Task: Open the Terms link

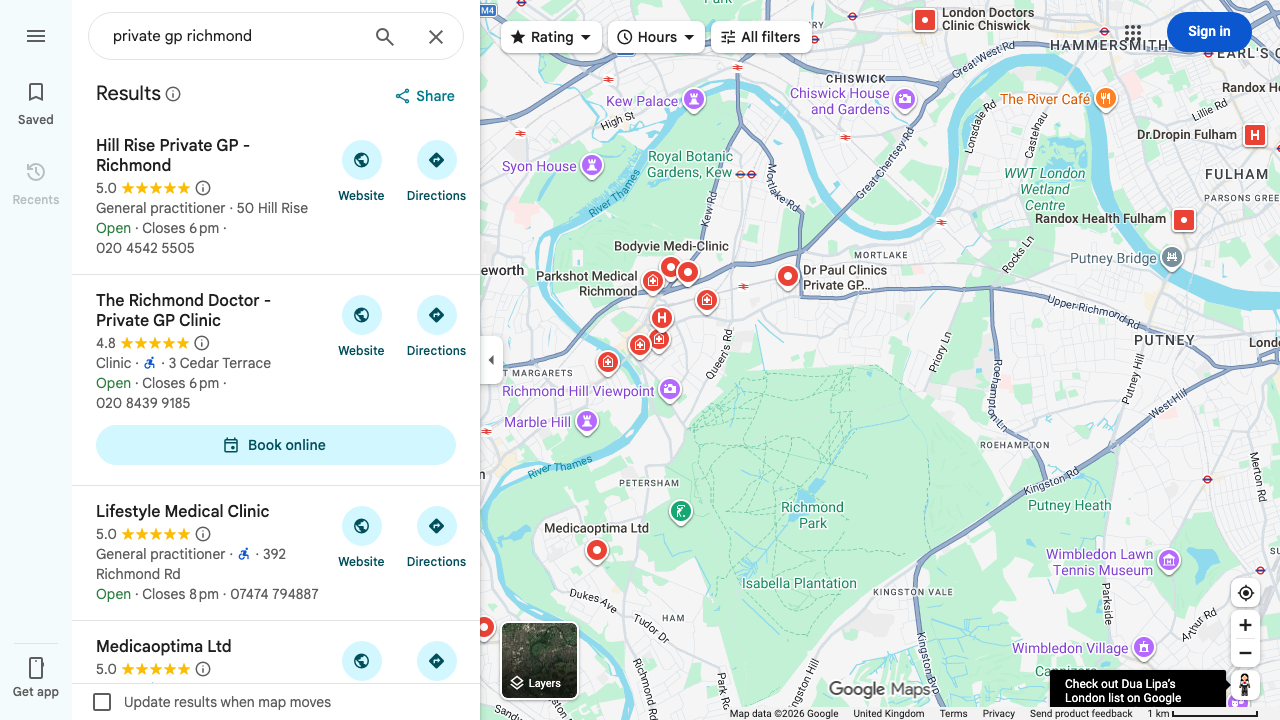Action: coord(953,713)
